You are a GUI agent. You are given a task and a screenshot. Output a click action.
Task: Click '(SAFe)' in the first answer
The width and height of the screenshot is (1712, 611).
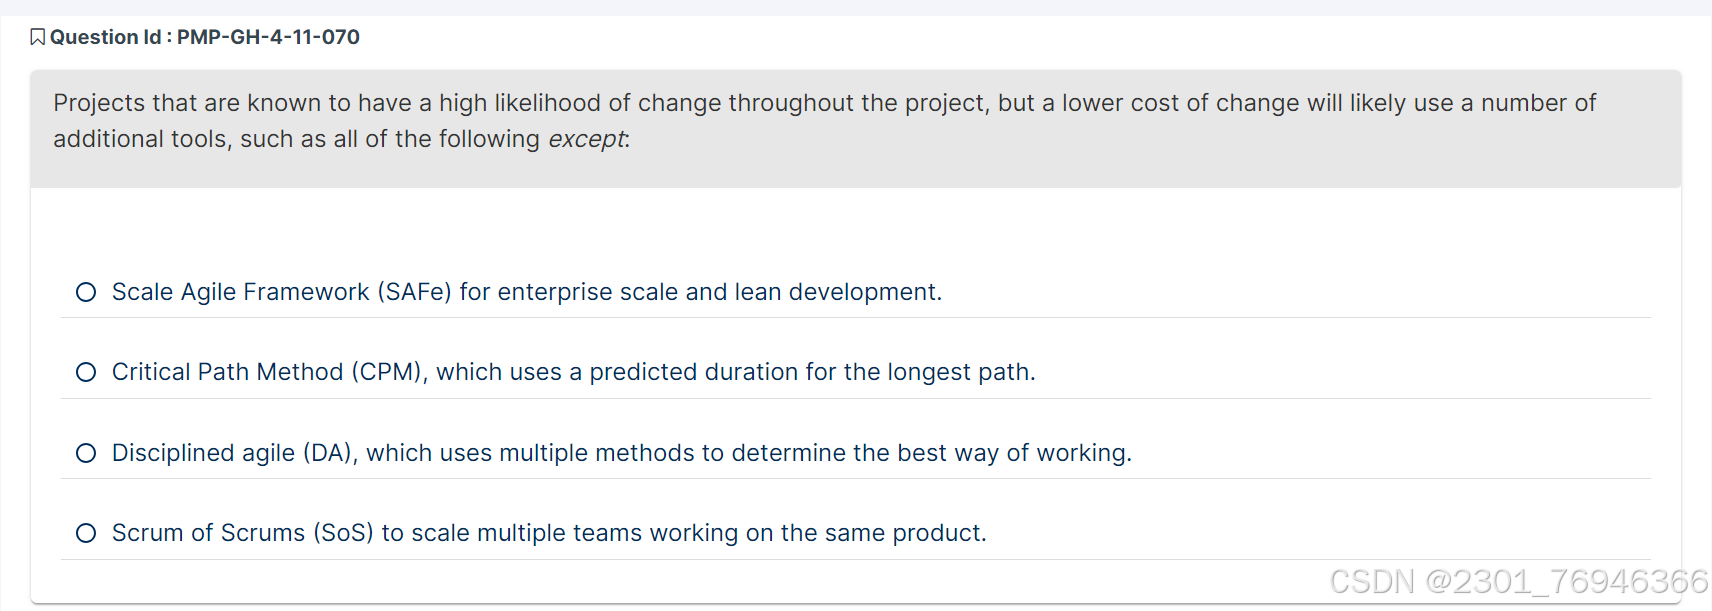[414, 292]
